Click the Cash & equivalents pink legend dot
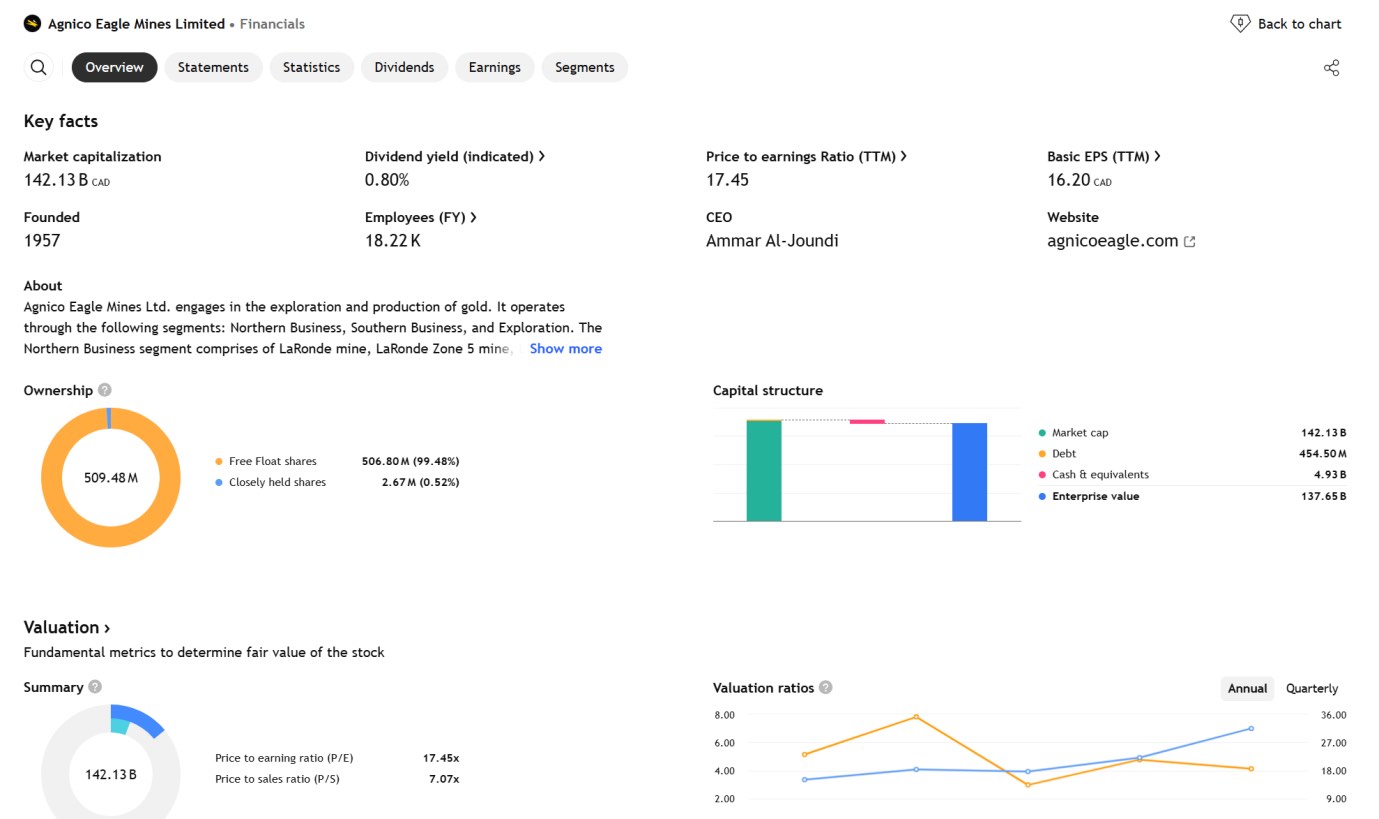This screenshot has width=1379, height=819. (x=1042, y=475)
